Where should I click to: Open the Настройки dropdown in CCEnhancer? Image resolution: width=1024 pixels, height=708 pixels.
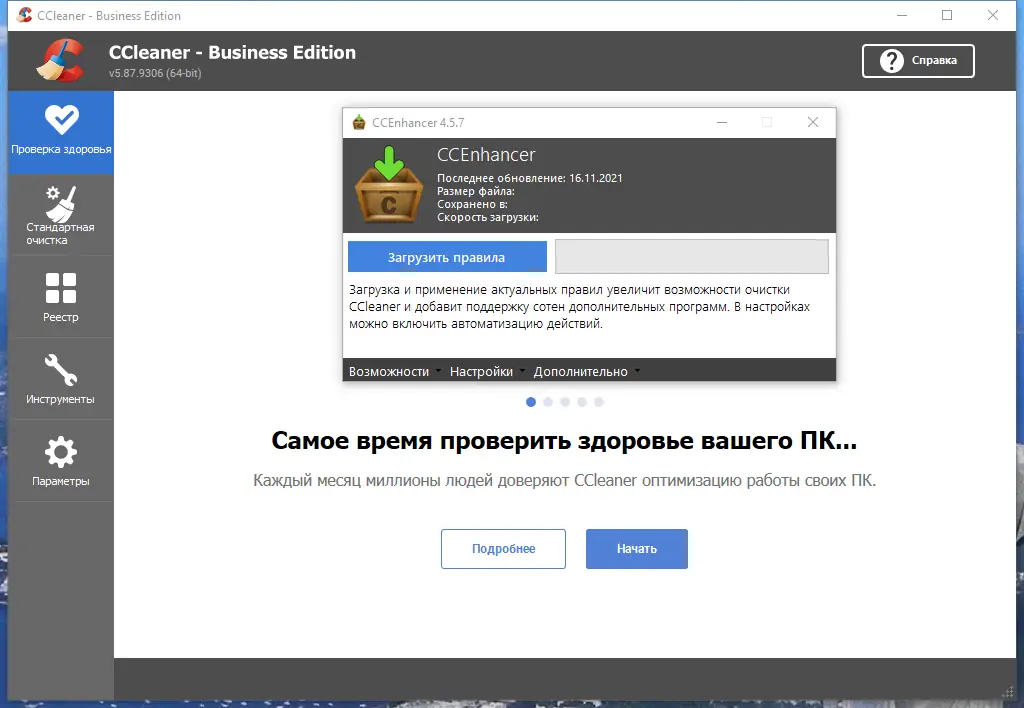click(483, 370)
